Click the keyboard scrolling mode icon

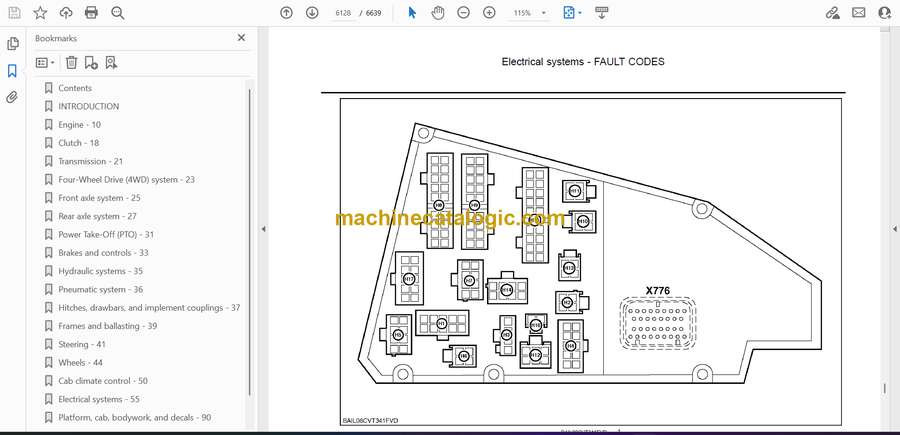(601, 13)
